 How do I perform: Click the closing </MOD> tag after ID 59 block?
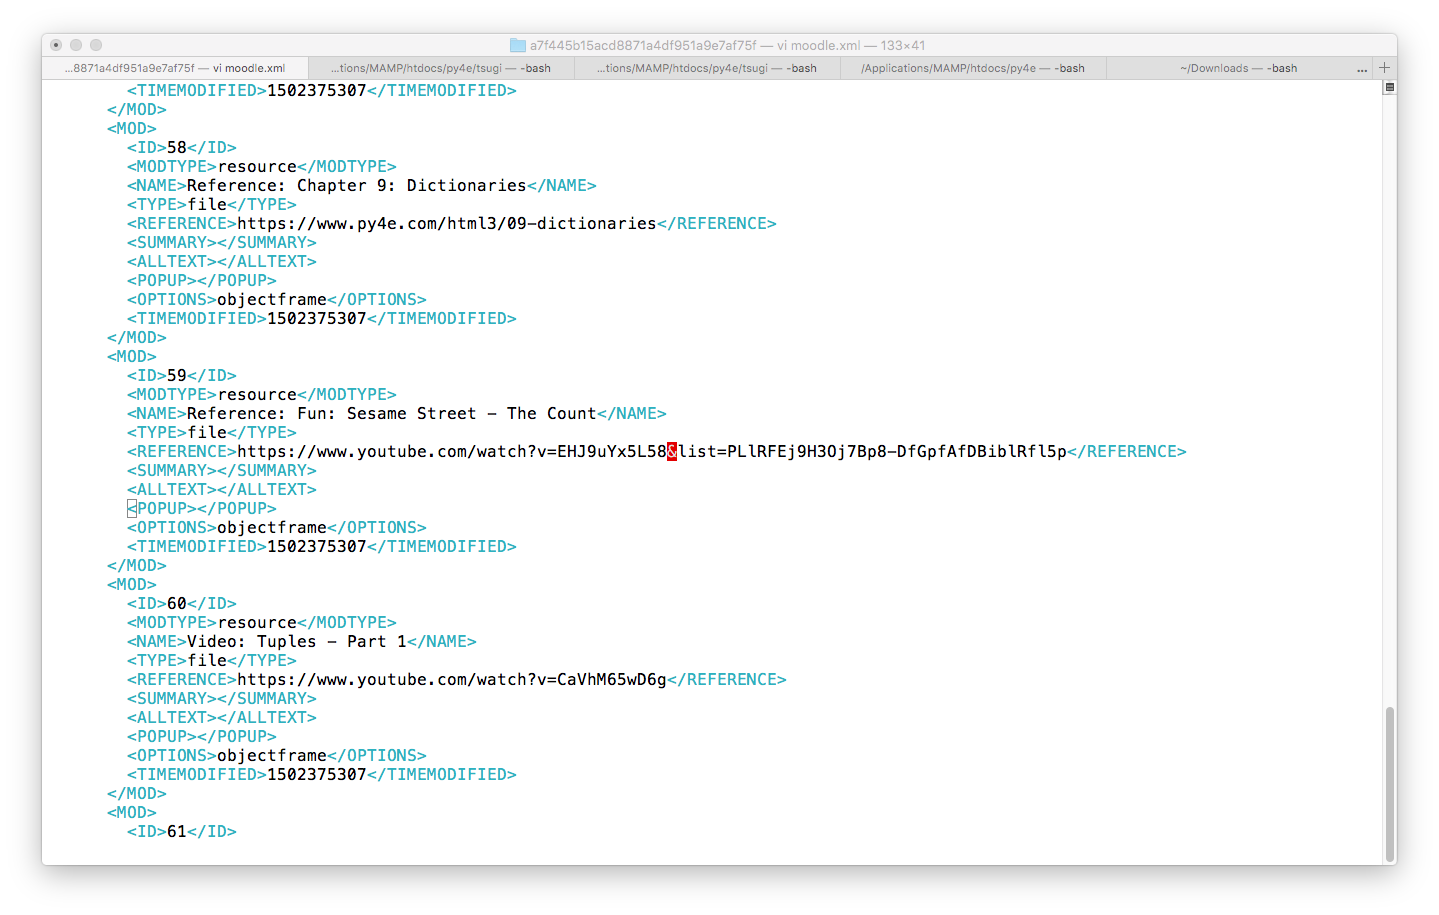(x=137, y=566)
